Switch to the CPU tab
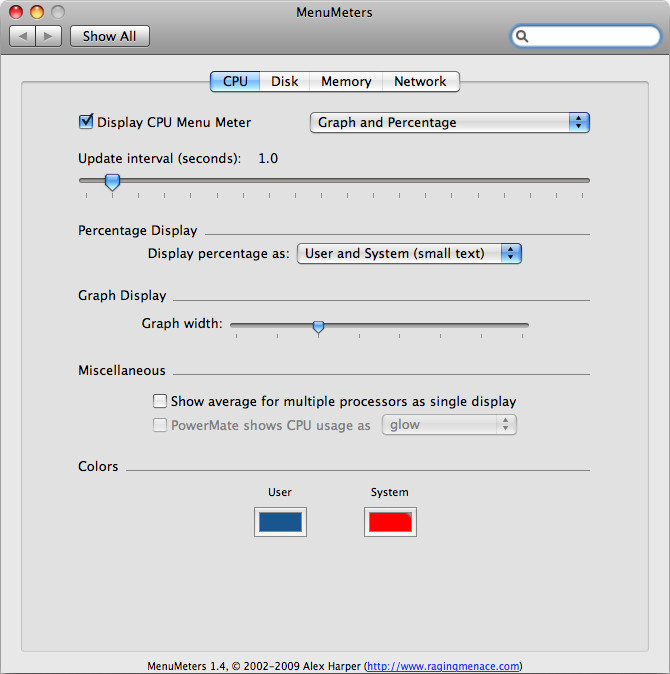Viewport: 670px width, 674px height. click(235, 81)
